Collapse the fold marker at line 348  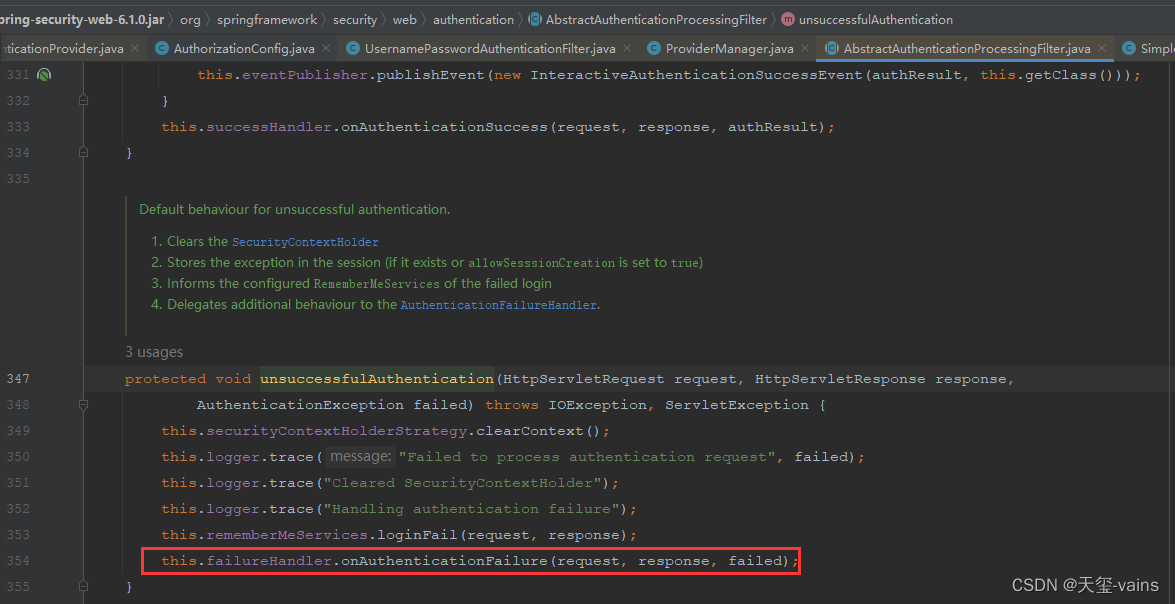[x=83, y=405]
